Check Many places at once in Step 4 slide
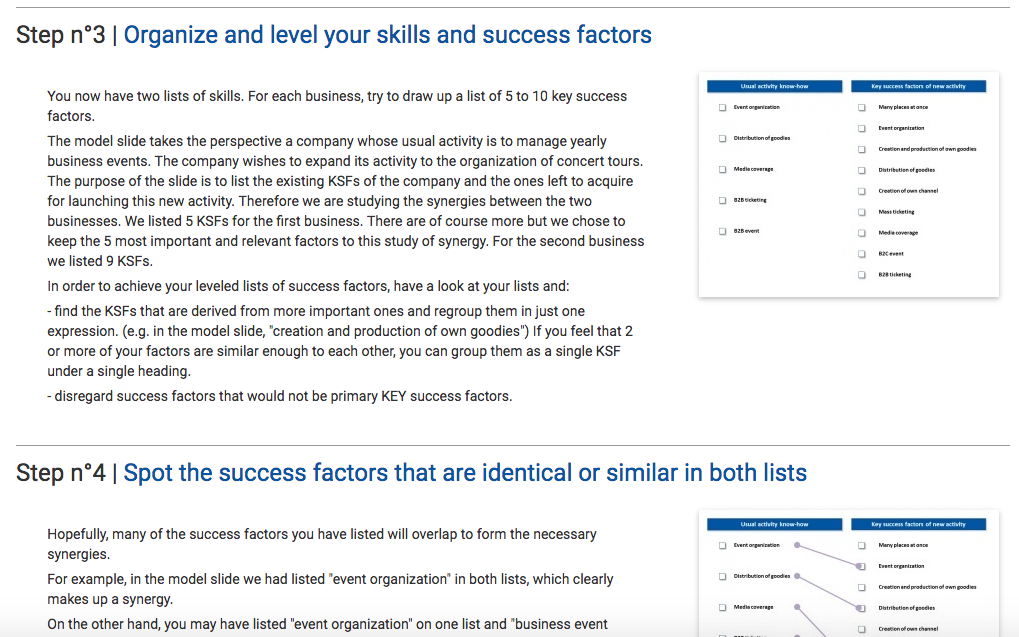 point(862,545)
